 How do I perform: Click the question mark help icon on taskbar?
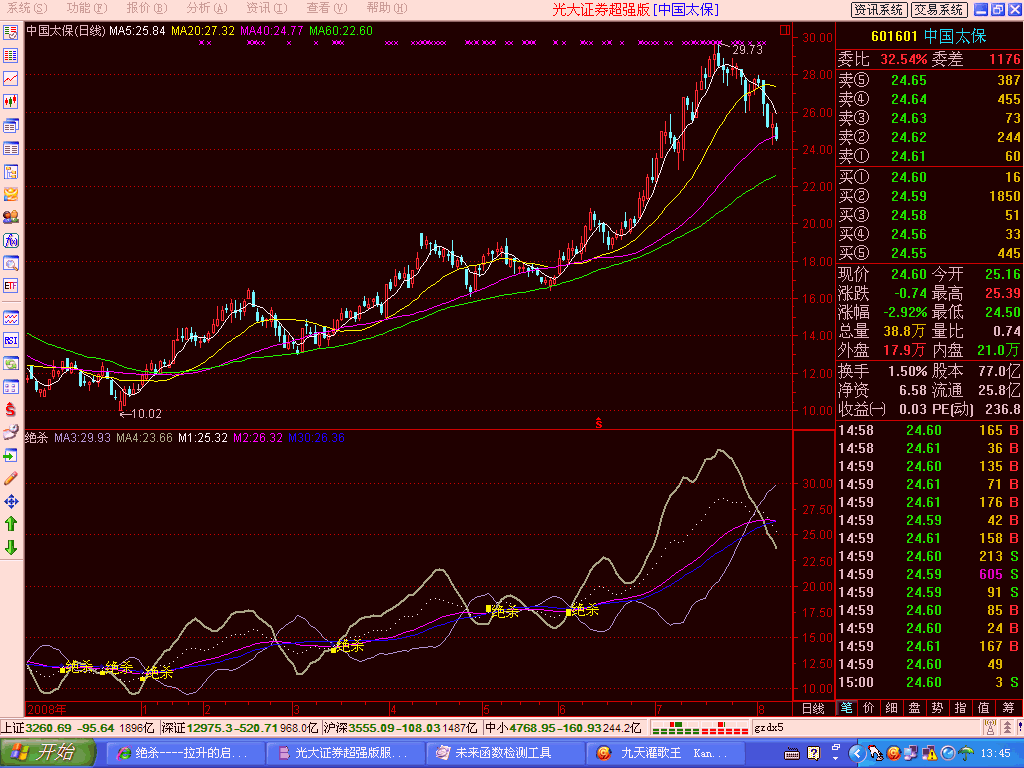coord(813,753)
